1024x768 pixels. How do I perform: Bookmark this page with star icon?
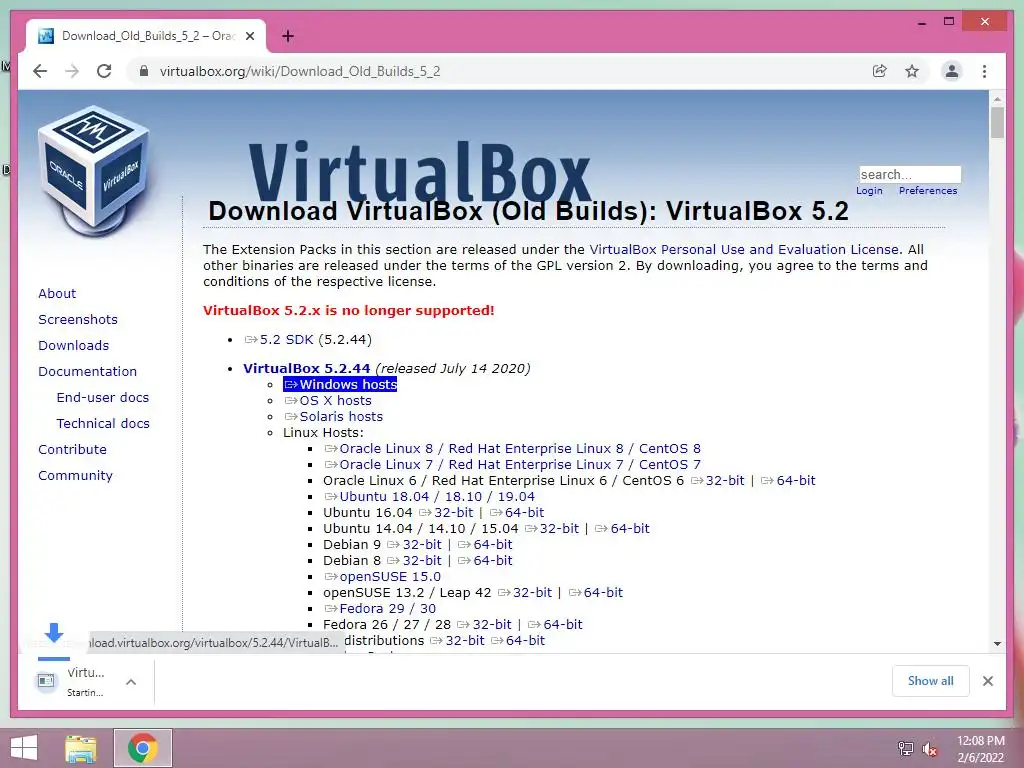(x=912, y=71)
